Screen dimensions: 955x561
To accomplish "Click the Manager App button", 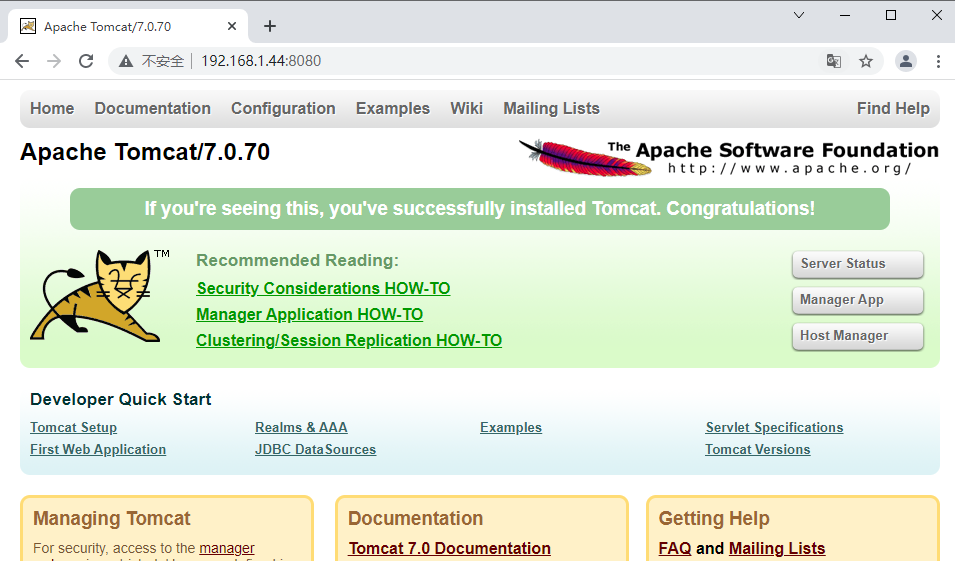I will click(858, 300).
